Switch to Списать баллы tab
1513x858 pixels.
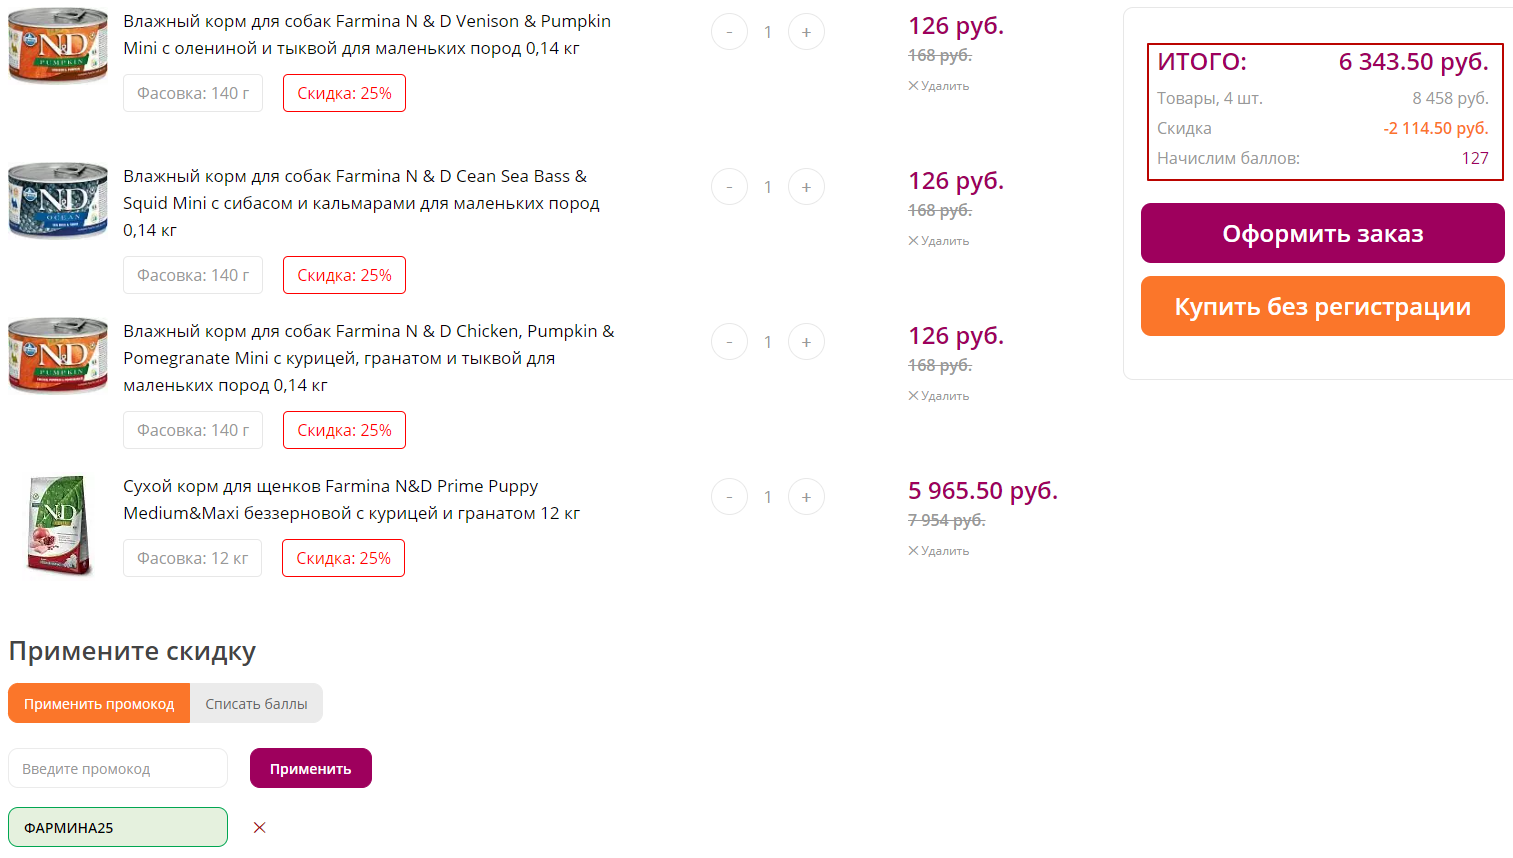[256, 703]
